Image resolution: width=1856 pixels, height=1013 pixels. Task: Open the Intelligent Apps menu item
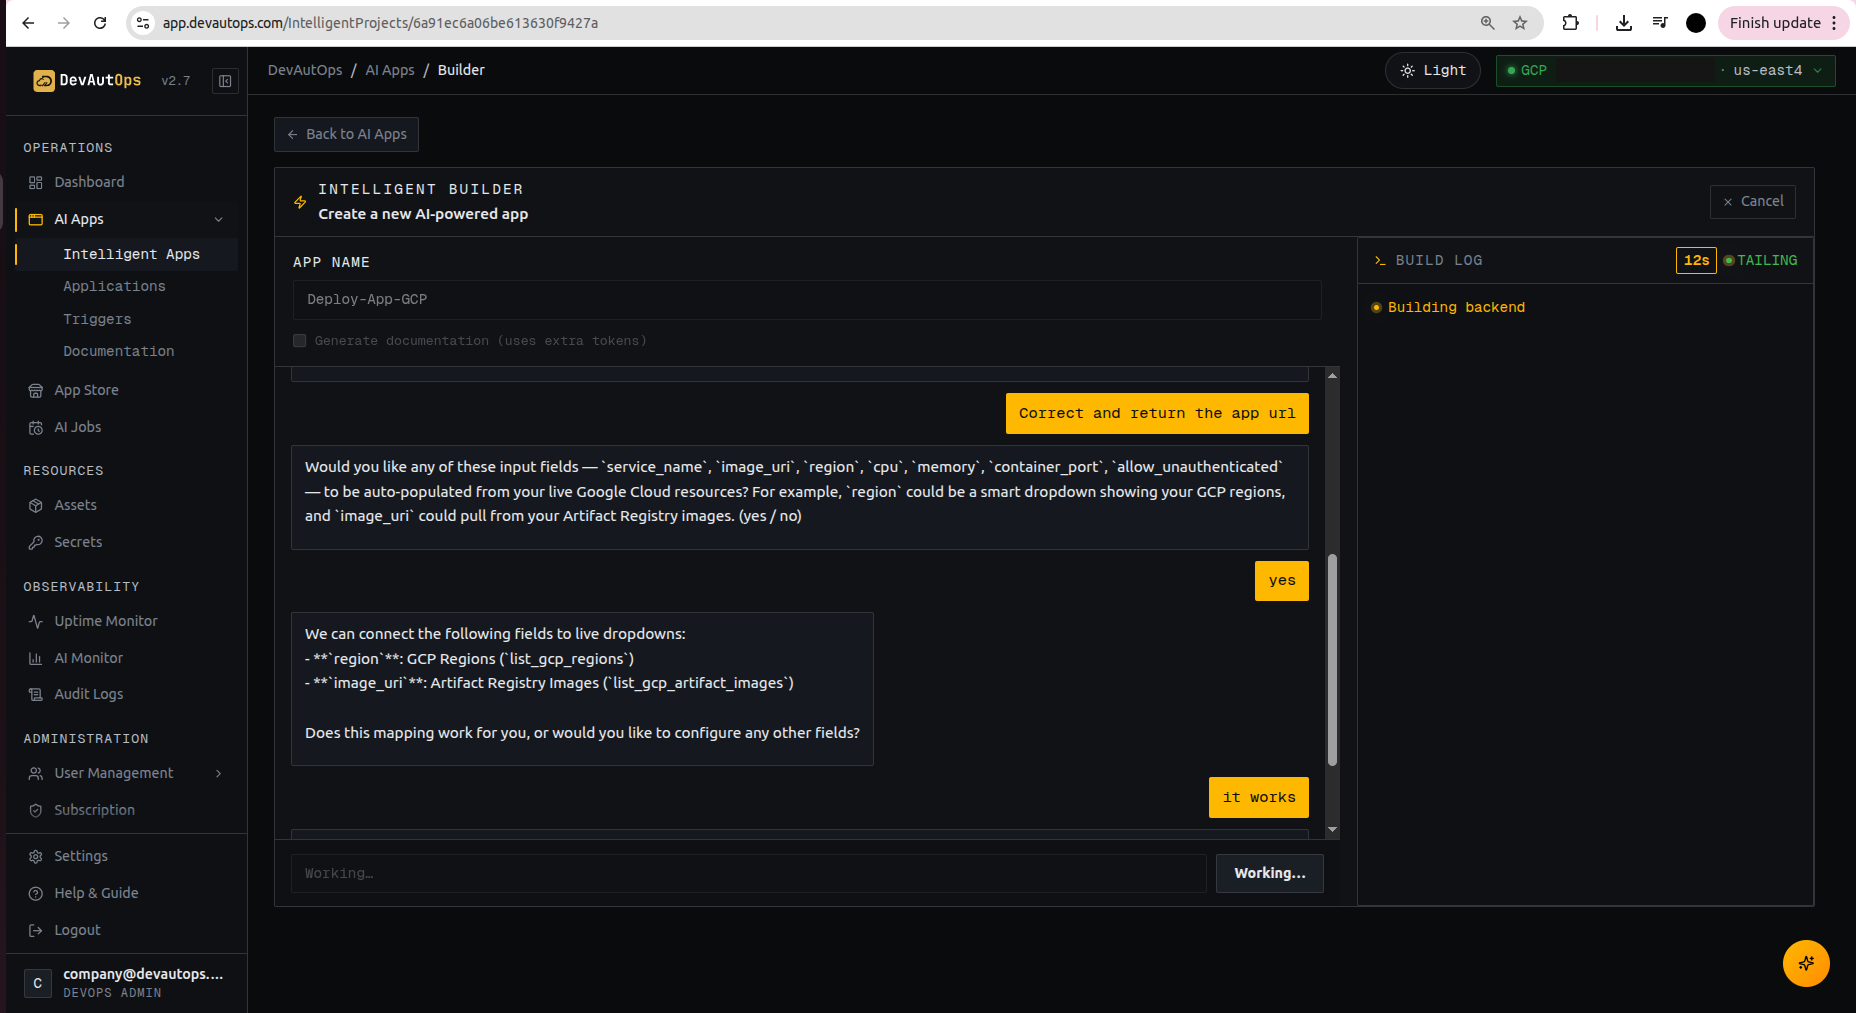click(x=131, y=254)
